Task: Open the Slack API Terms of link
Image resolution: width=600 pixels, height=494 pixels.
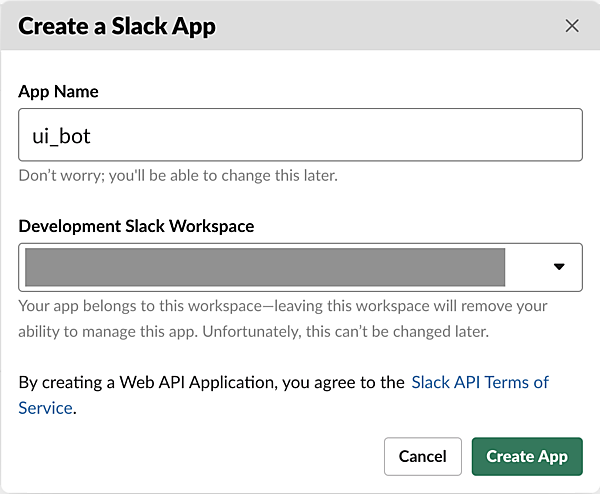Action: tap(480, 382)
